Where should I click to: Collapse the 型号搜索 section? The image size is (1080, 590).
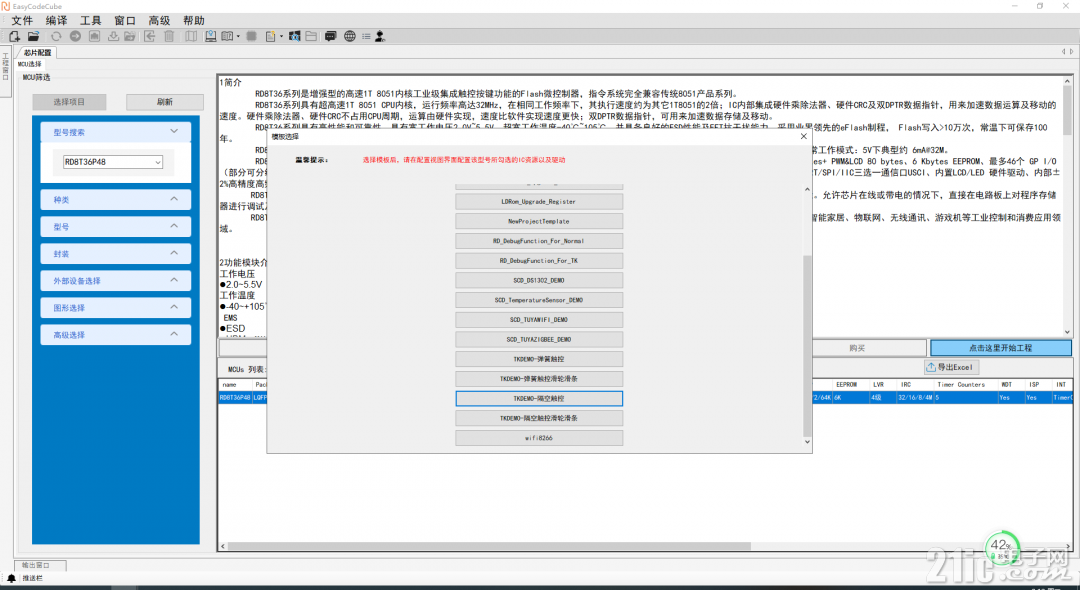tap(174, 131)
